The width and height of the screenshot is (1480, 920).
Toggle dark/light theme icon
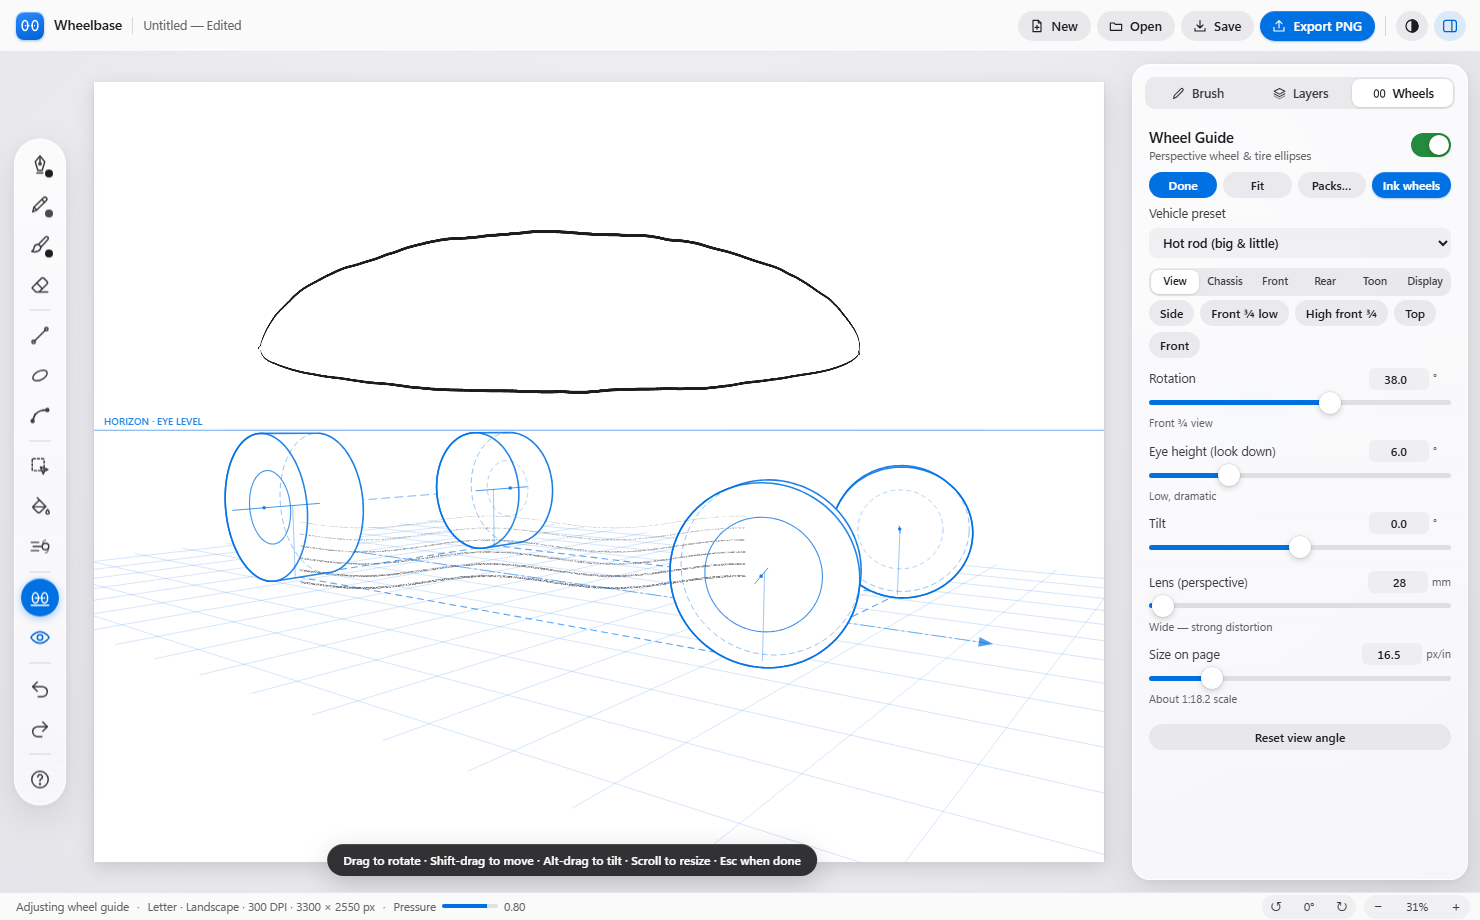[x=1411, y=26]
